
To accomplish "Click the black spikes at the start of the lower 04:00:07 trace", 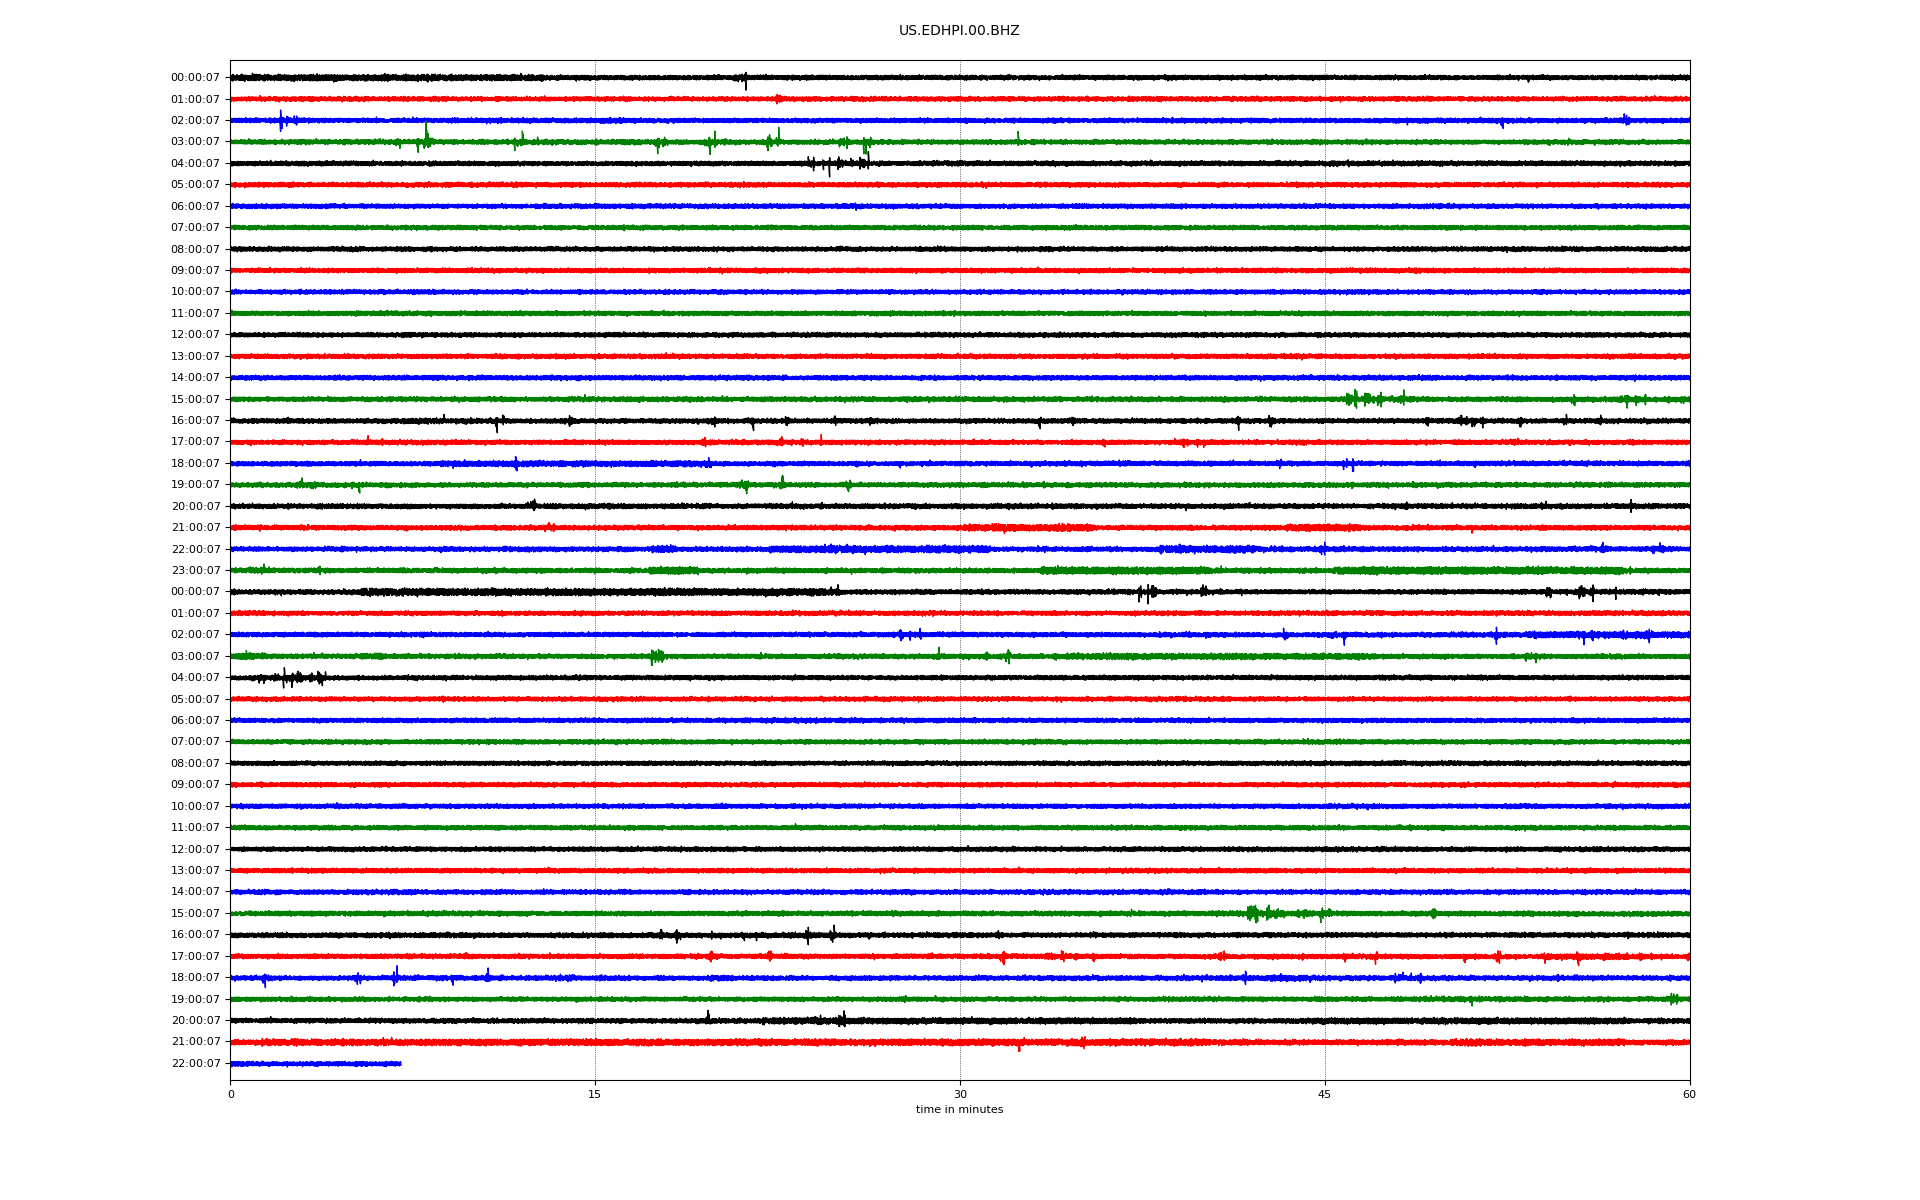I will [x=288, y=678].
